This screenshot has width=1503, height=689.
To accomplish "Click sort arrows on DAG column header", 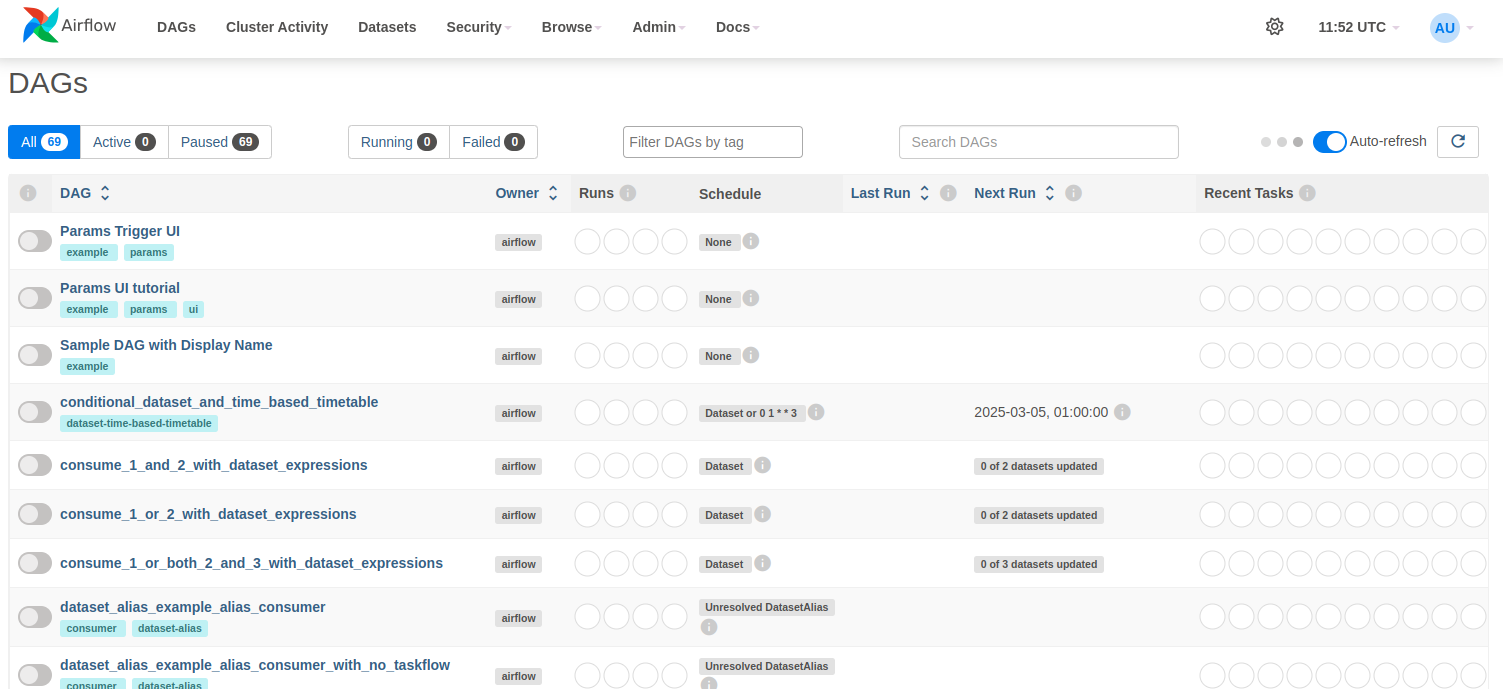I will point(105,193).
